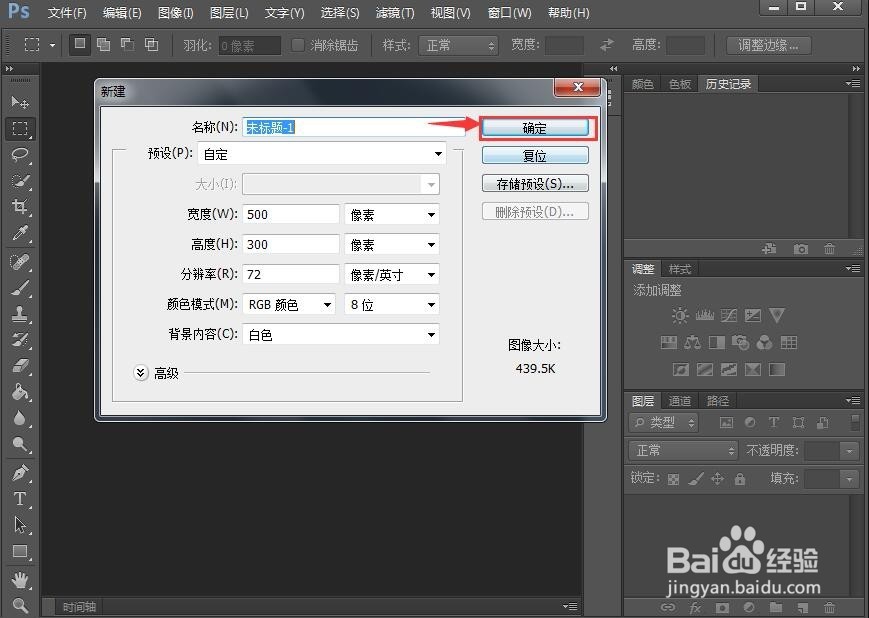Image resolution: width=869 pixels, height=618 pixels.
Task: Select the Horizontal Type tool
Action: tap(20, 499)
